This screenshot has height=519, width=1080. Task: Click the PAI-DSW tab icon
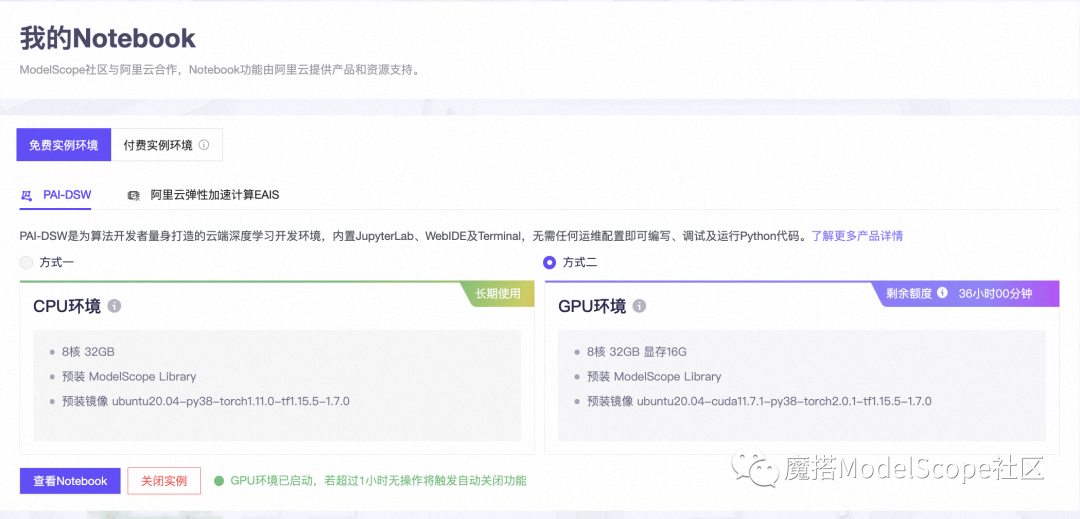coord(27,195)
